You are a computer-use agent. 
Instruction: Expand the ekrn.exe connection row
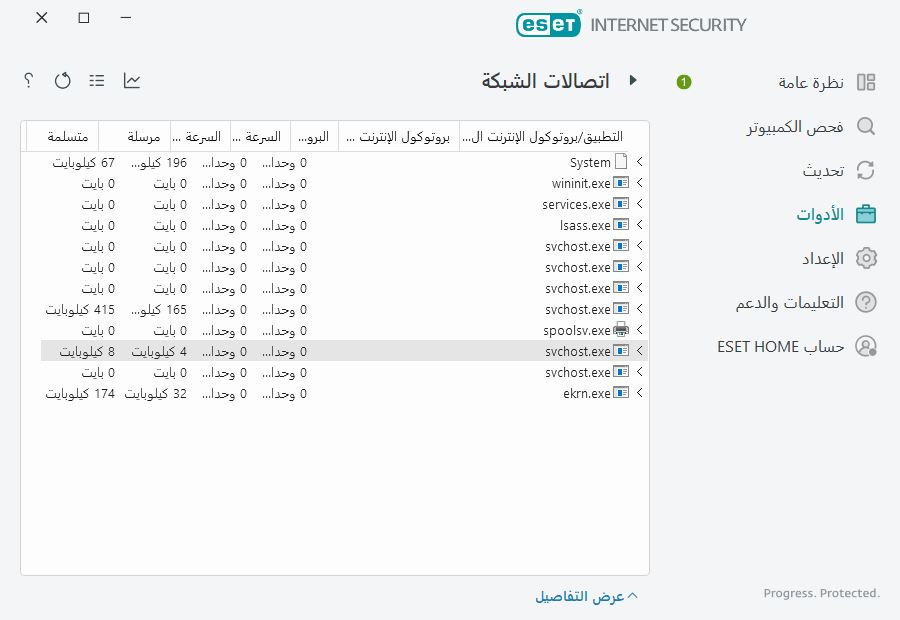tap(640, 393)
